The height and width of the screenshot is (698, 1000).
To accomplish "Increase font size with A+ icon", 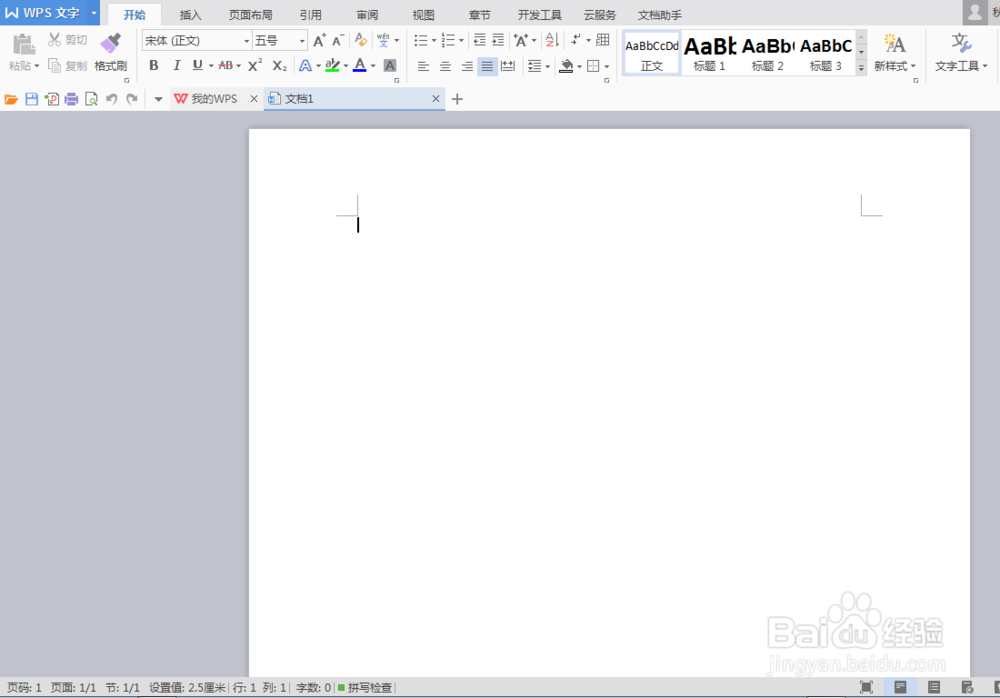I will coord(320,40).
